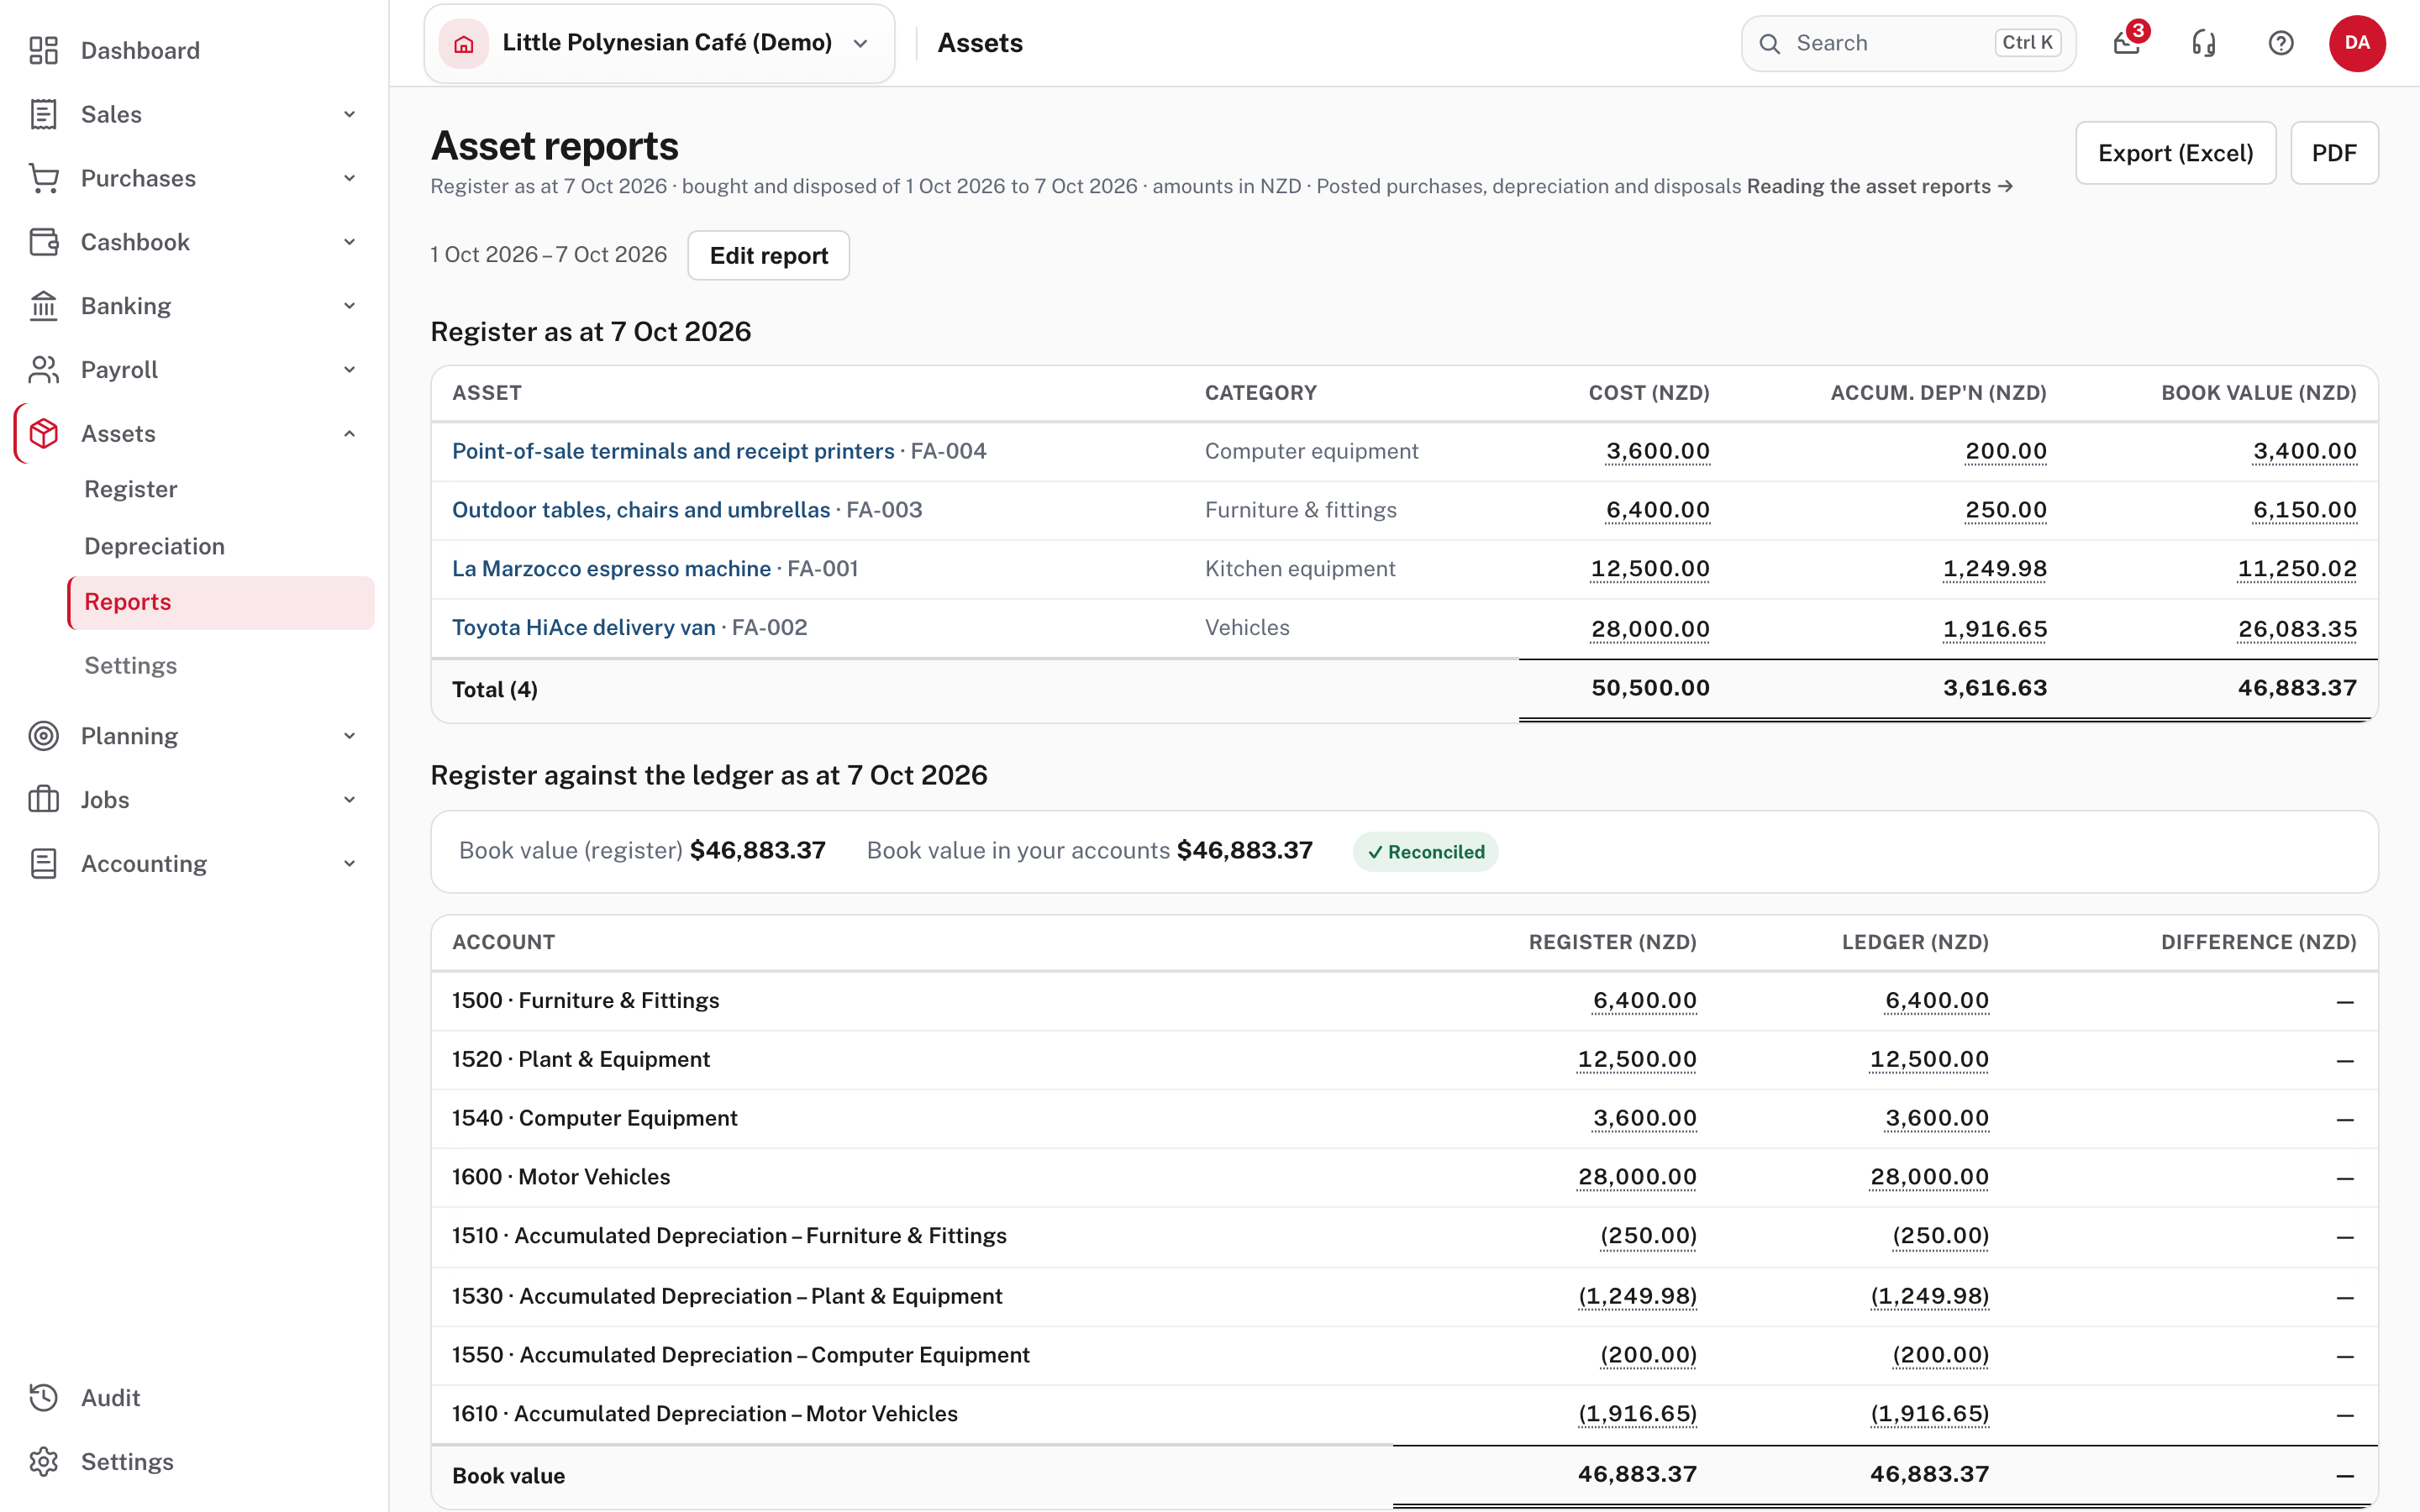Open Point-of-sale terminals and receipt printers

point(673,451)
